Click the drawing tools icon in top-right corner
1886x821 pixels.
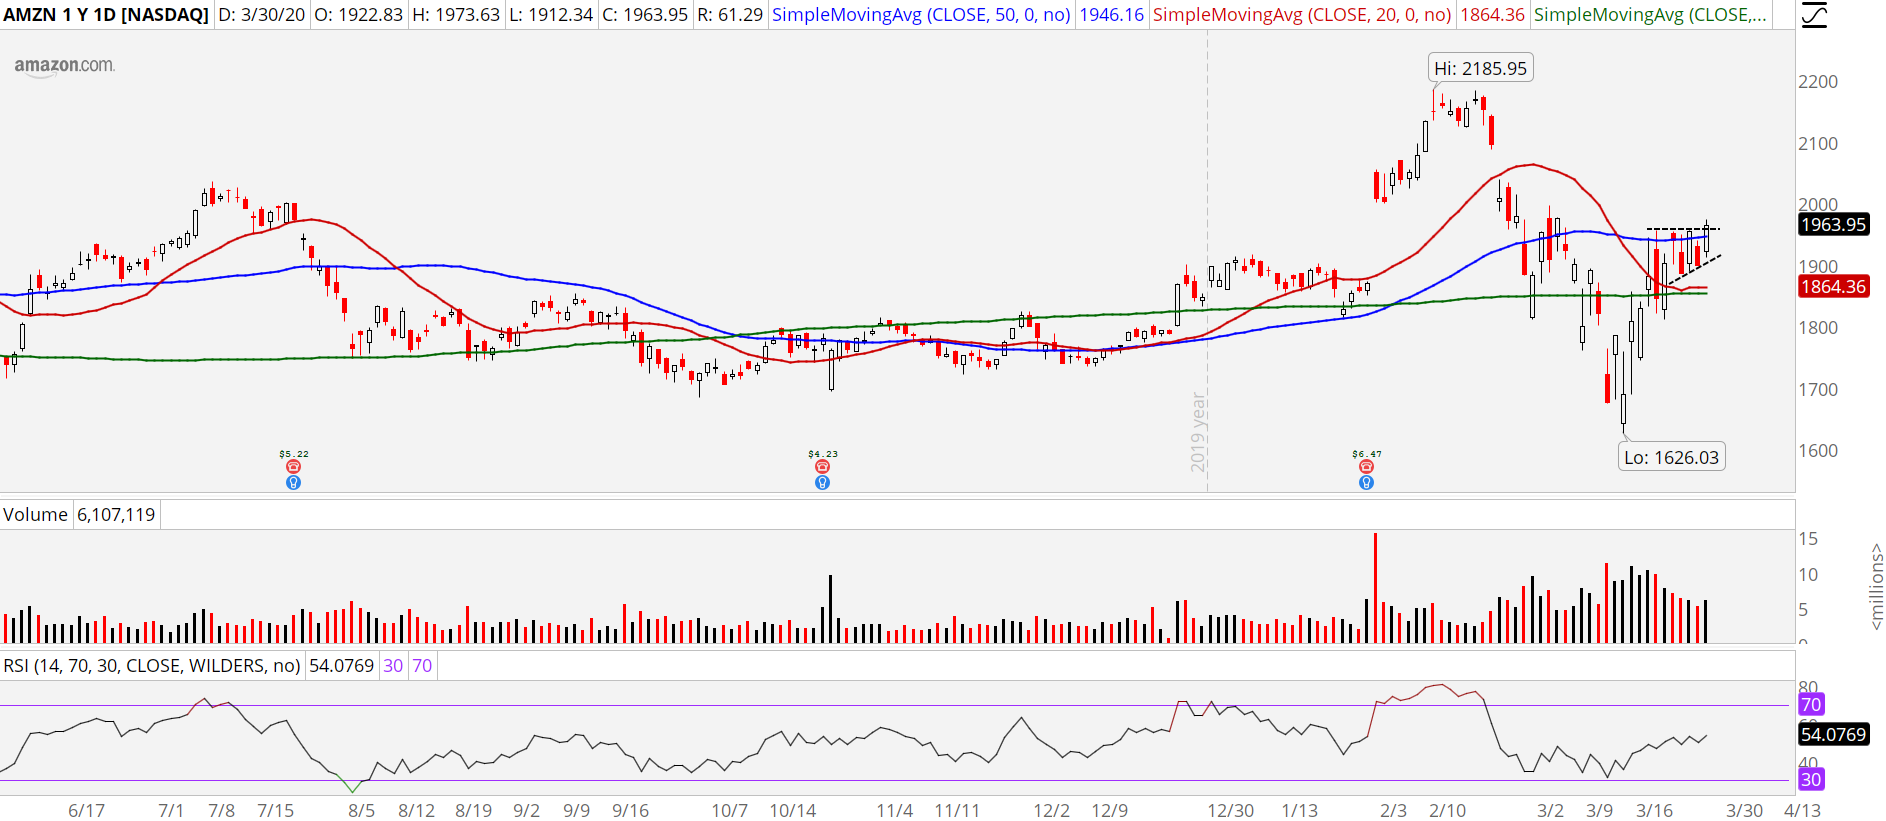click(x=1814, y=15)
